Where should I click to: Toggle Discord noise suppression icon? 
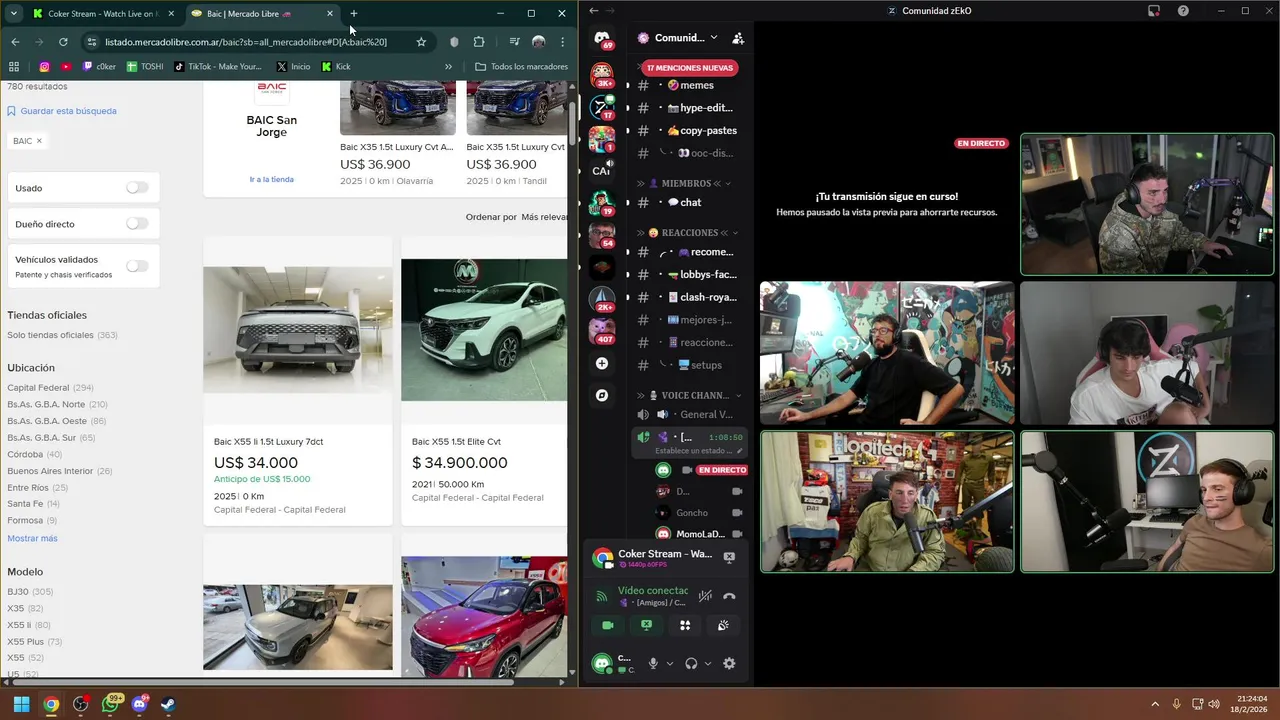(705, 596)
